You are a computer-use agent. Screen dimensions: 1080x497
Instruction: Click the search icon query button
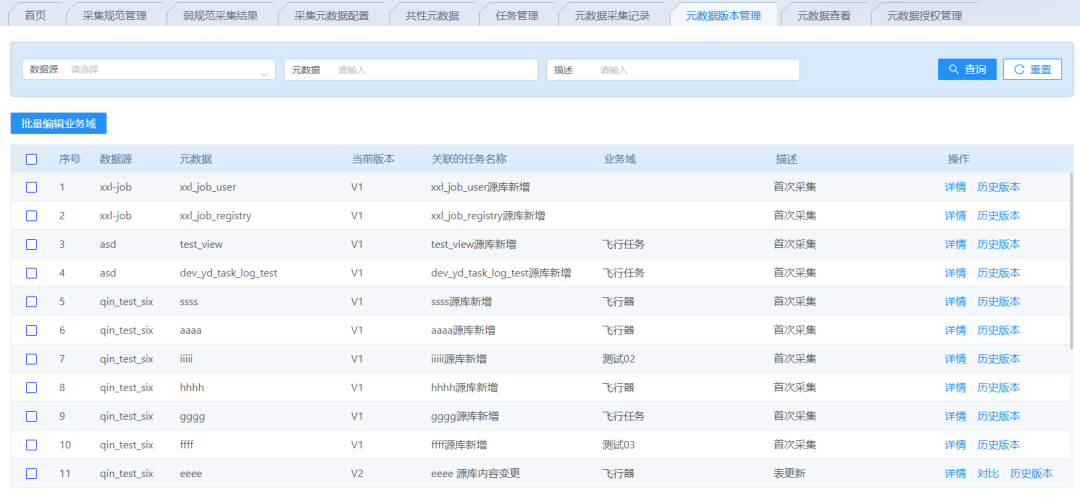coord(966,69)
